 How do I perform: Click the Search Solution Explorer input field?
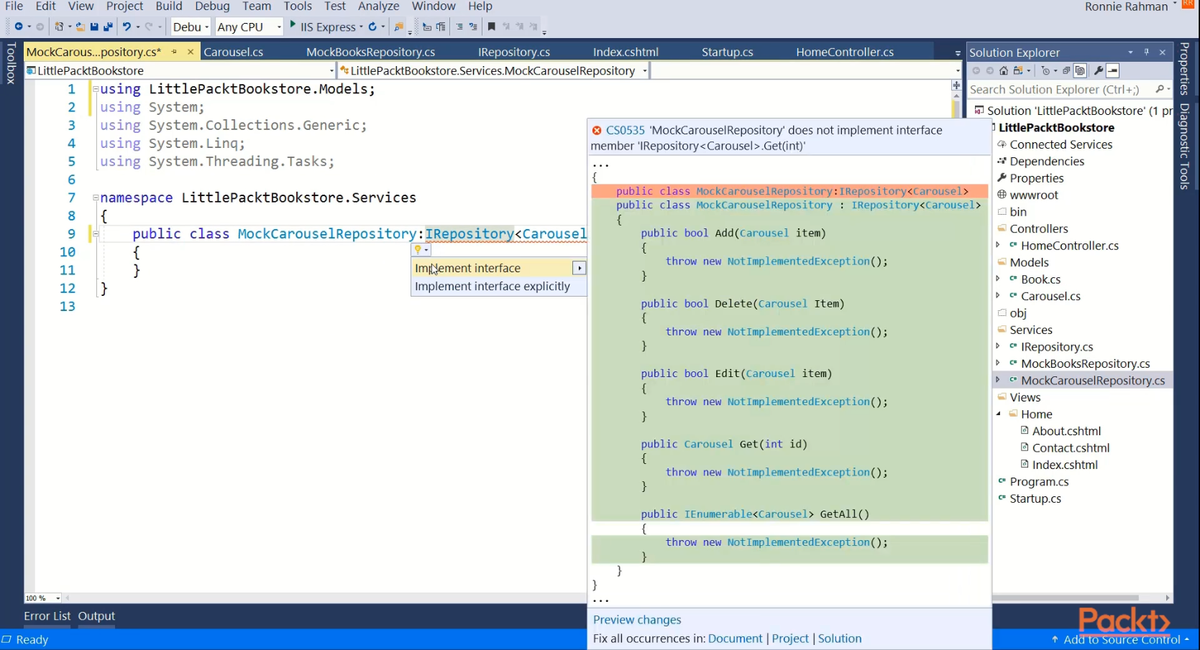point(1060,89)
